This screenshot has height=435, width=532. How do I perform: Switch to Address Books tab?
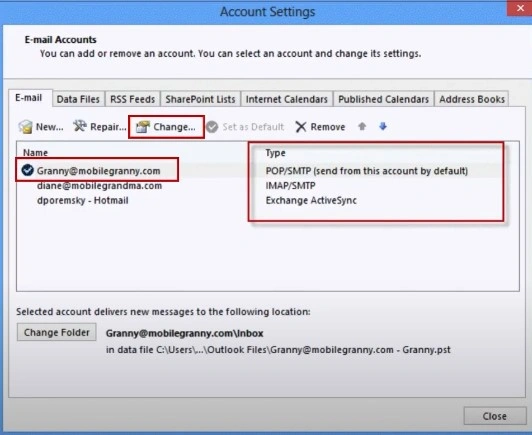coord(472,99)
